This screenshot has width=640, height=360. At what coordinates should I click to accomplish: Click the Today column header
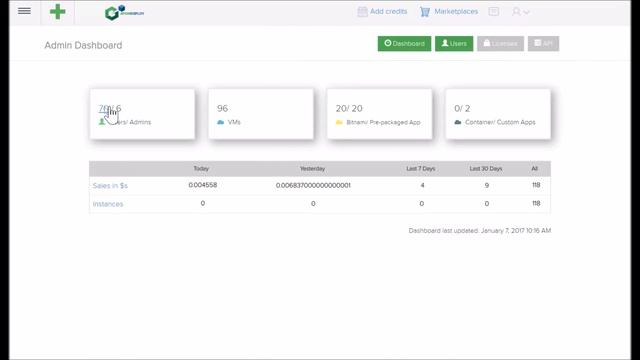201,169
